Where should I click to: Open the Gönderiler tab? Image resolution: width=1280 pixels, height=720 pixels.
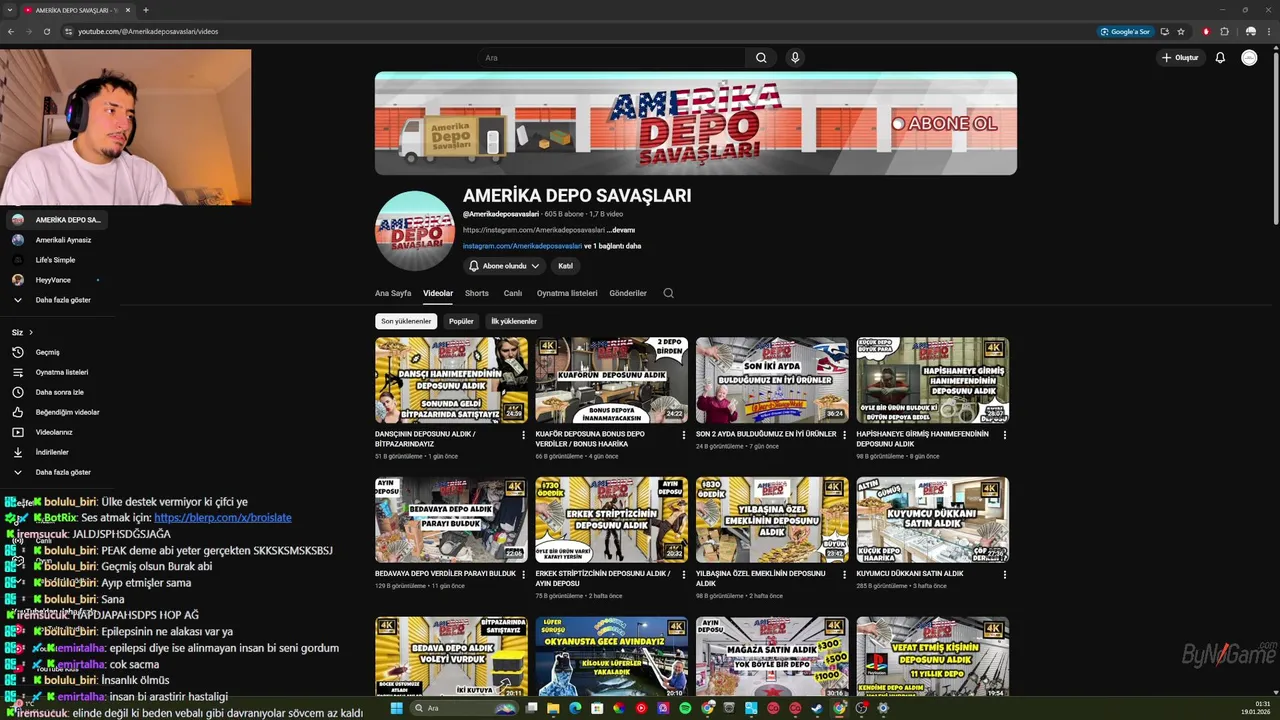[x=628, y=293]
